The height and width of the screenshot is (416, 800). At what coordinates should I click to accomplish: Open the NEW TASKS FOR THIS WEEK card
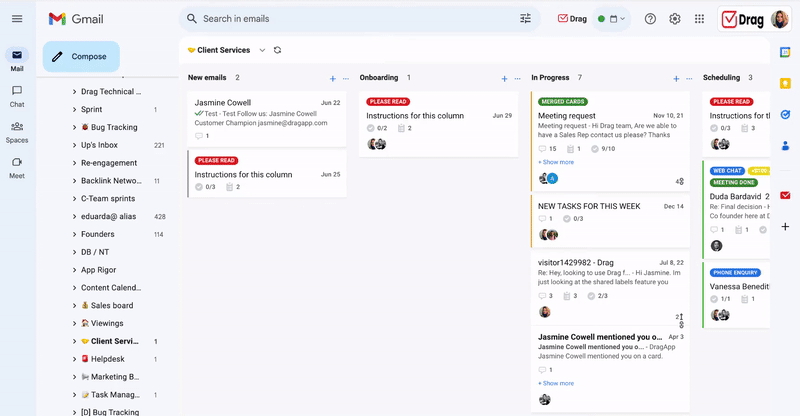click(x=610, y=221)
